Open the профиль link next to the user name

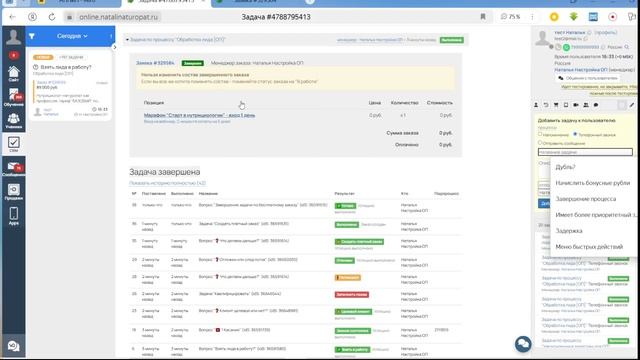pos(605,33)
